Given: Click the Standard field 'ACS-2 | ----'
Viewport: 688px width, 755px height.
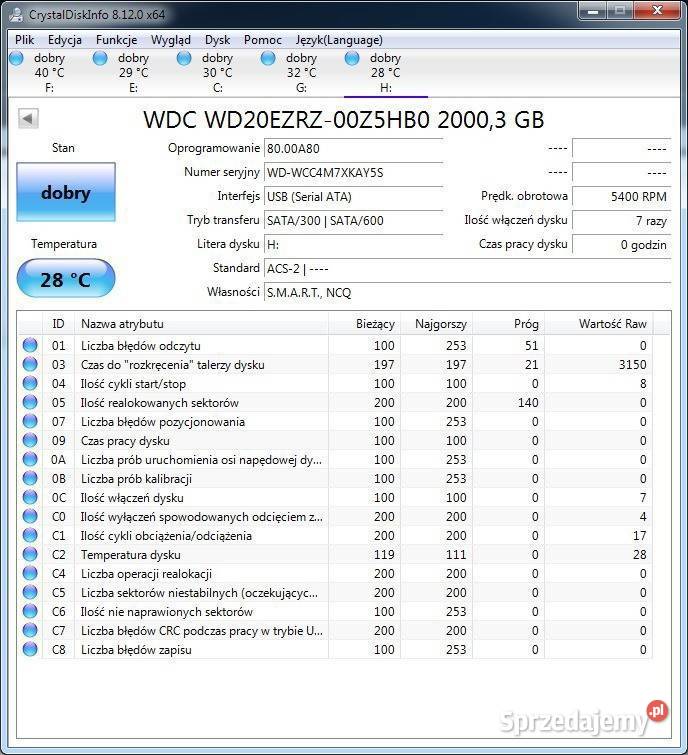Looking at the screenshot, I should [x=467, y=269].
